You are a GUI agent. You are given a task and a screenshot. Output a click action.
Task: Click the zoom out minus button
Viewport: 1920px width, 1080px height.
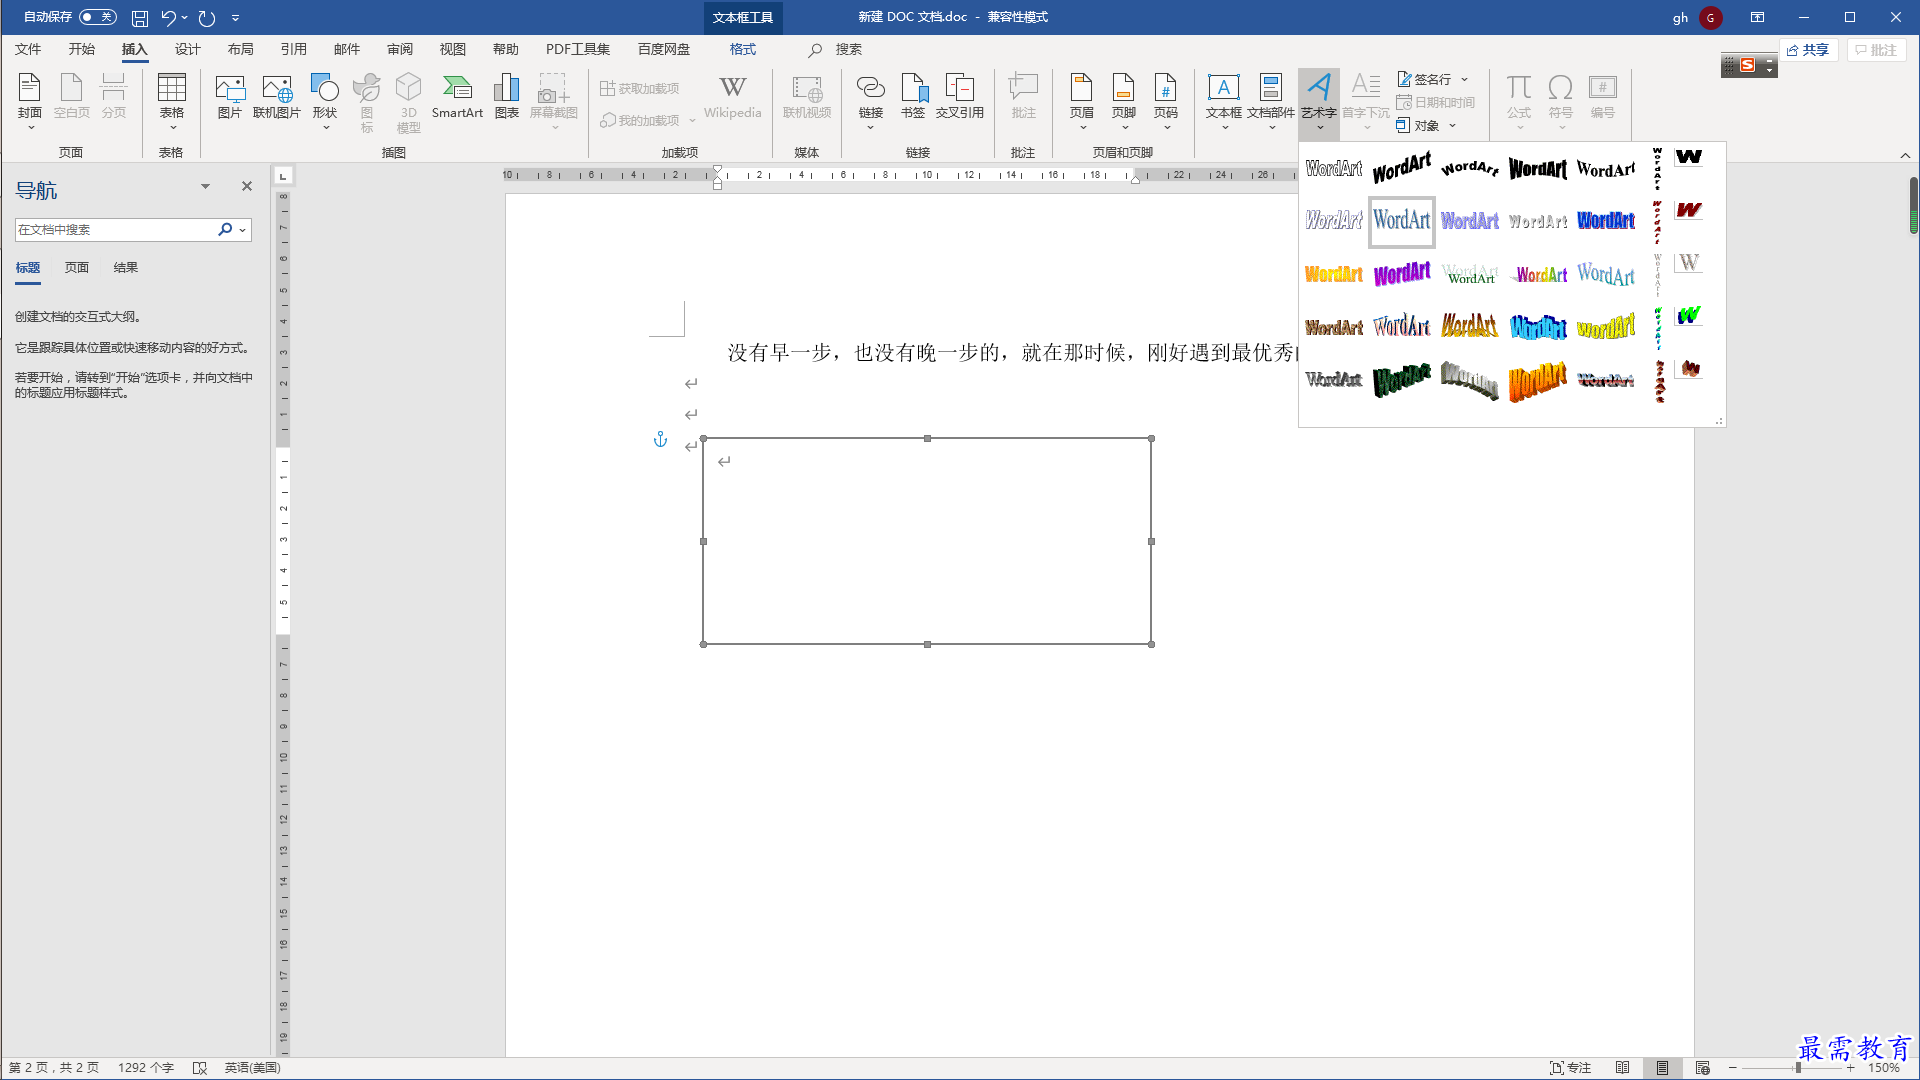click(x=1733, y=1068)
